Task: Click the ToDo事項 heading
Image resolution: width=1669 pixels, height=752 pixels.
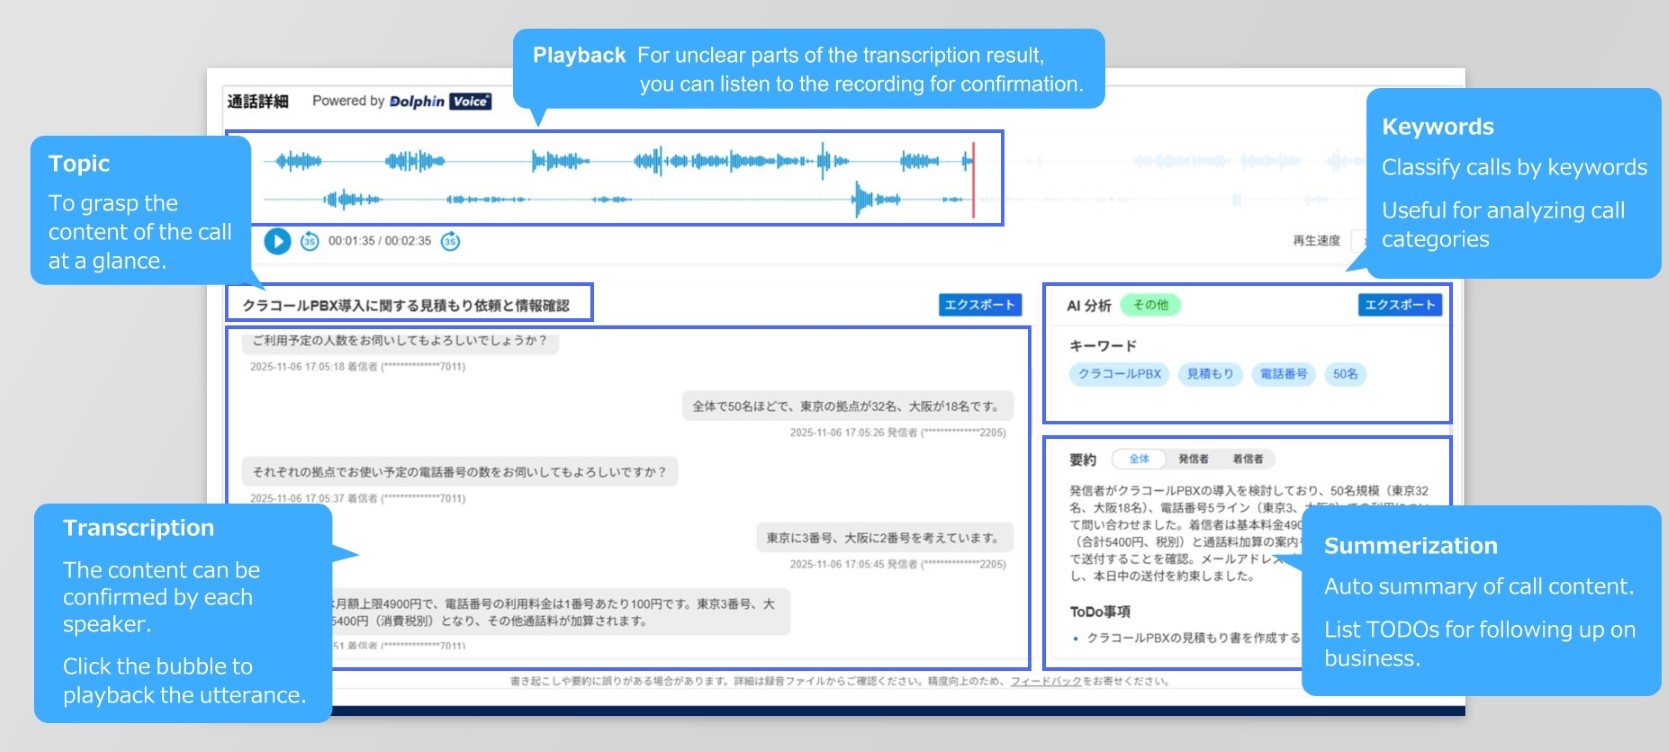Action: (x=1100, y=612)
